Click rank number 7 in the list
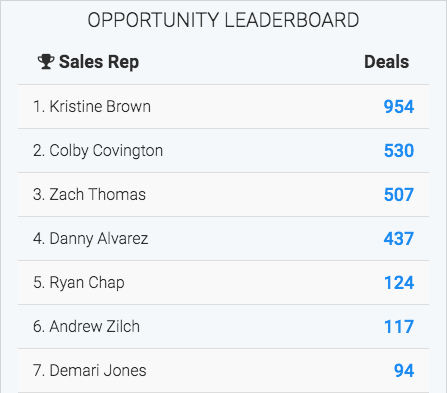The image size is (447, 393). click(39, 371)
